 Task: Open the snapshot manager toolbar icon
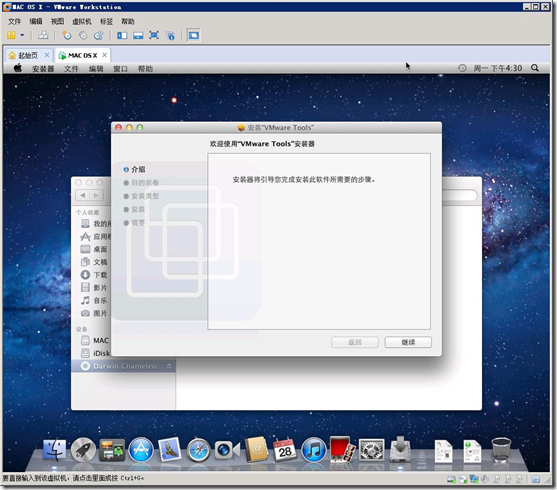click(x=98, y=35)
